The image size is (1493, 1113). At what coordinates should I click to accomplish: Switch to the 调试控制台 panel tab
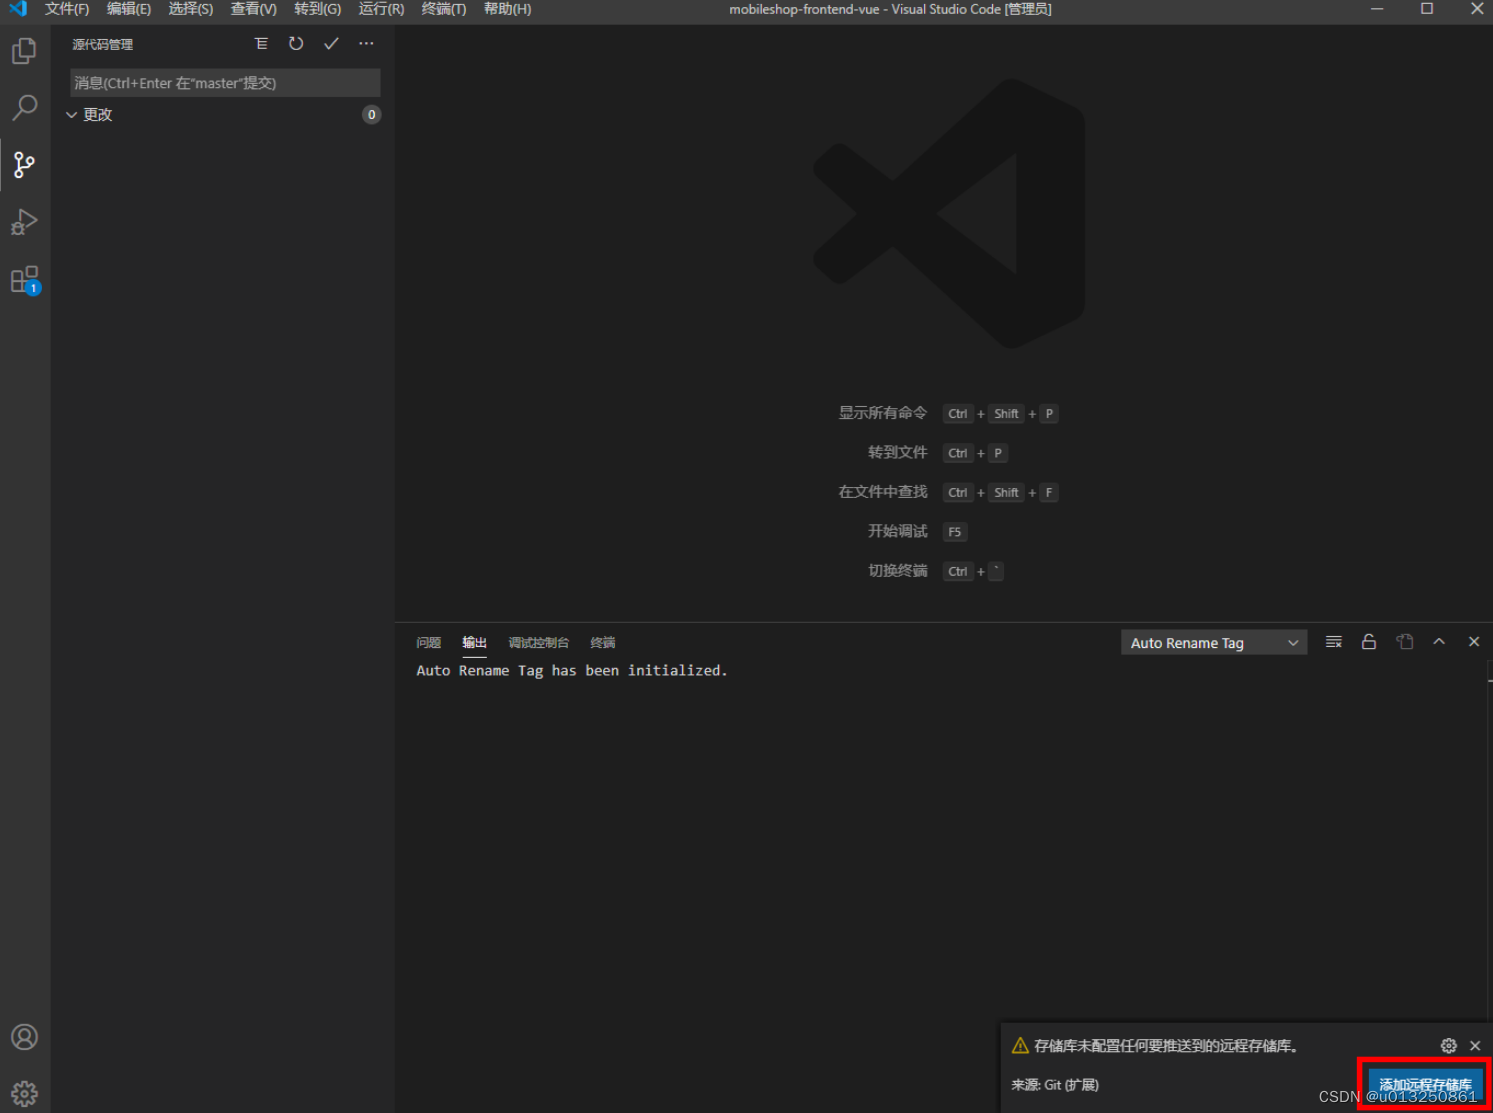tap(538, 643)
